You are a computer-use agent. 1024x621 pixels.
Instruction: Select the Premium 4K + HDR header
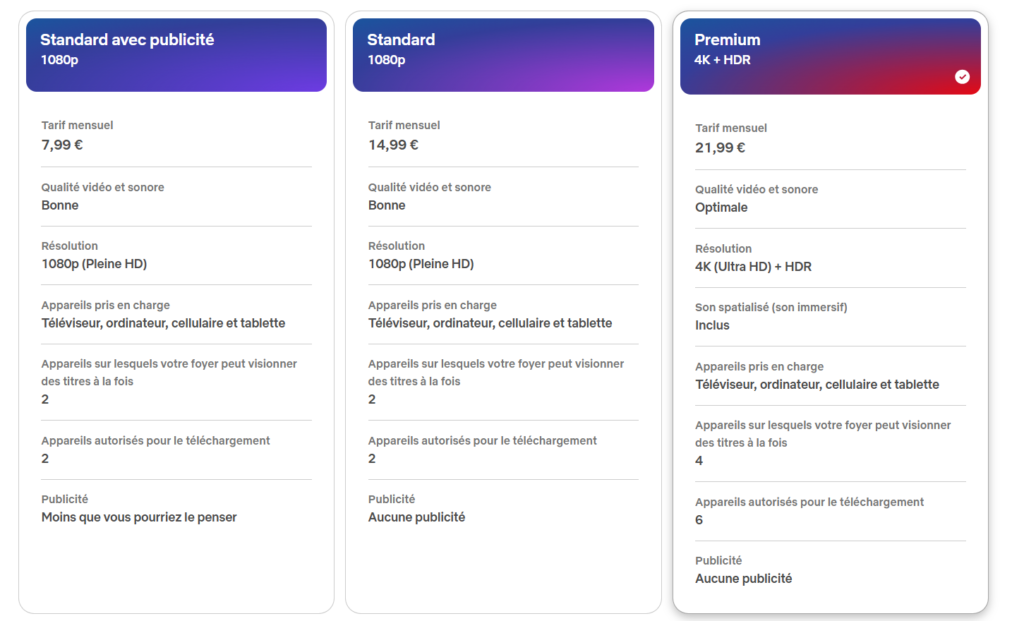coord(830,56)
